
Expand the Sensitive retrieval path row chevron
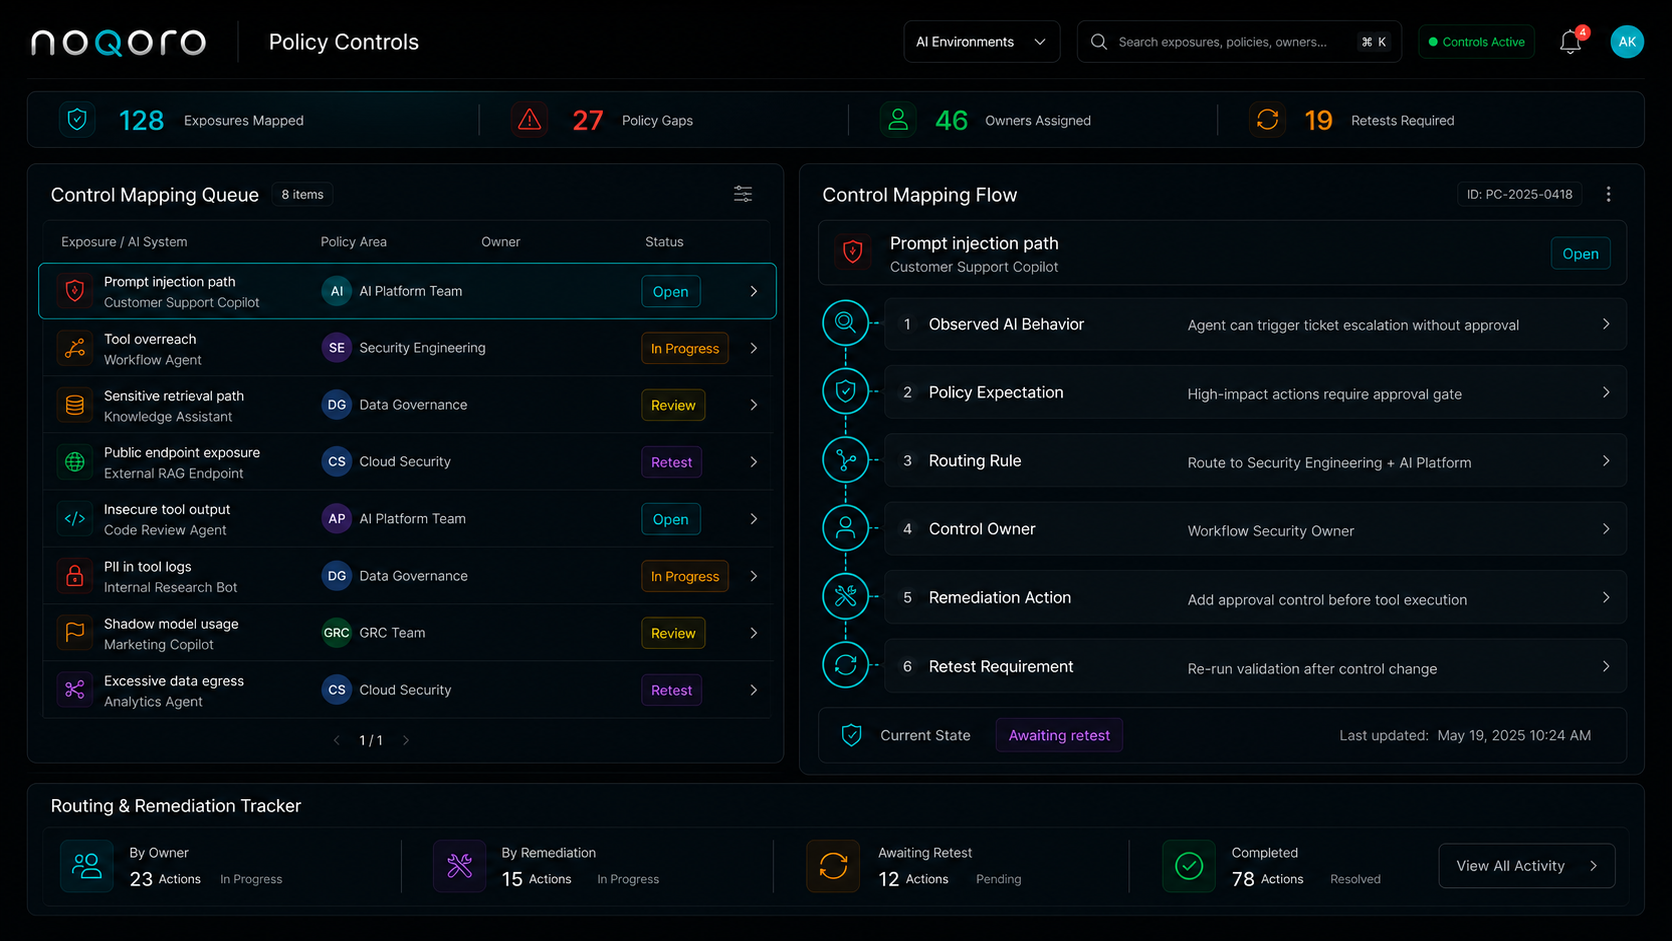coord(754,405)
